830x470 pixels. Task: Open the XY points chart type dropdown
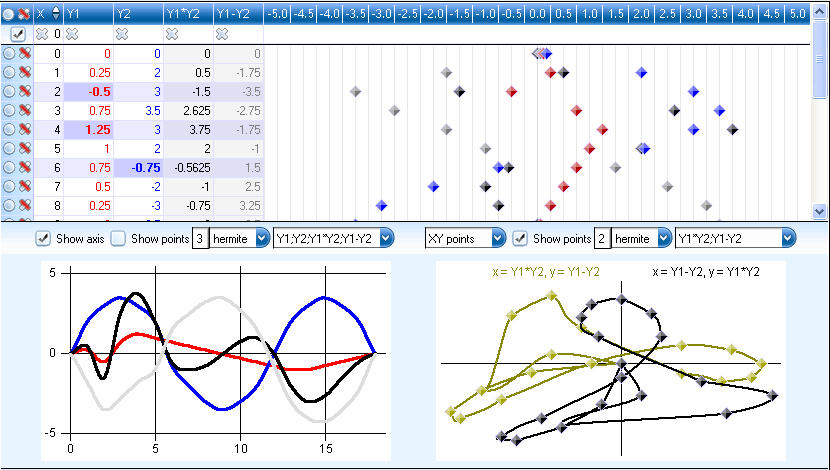point(499,239)
